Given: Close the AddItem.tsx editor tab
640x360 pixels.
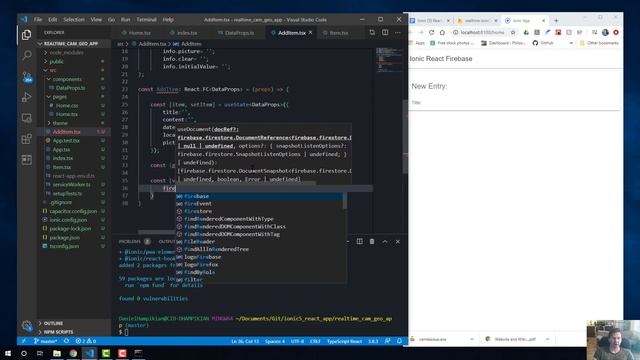Looking at the screenshot, I should coord(311,33).
